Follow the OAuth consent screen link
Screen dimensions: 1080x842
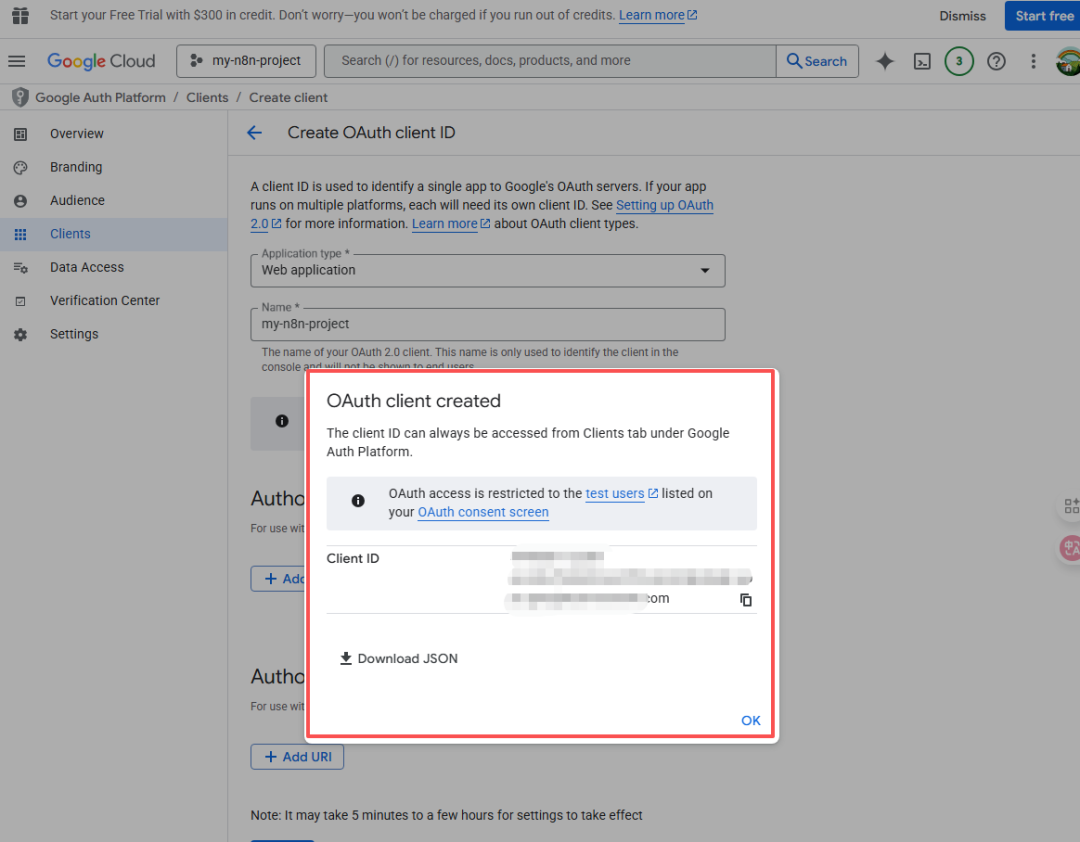click(x=483, y=512)
